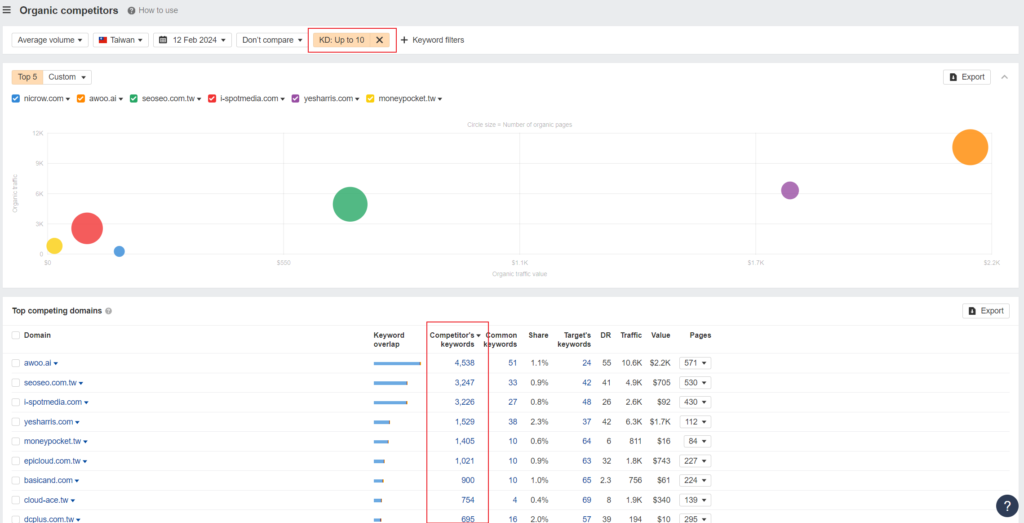Sort by Common keywords column
Image resolution: width=1024 pixels, height=523 pixels.
pyautogui.click(x=502, y=340)
